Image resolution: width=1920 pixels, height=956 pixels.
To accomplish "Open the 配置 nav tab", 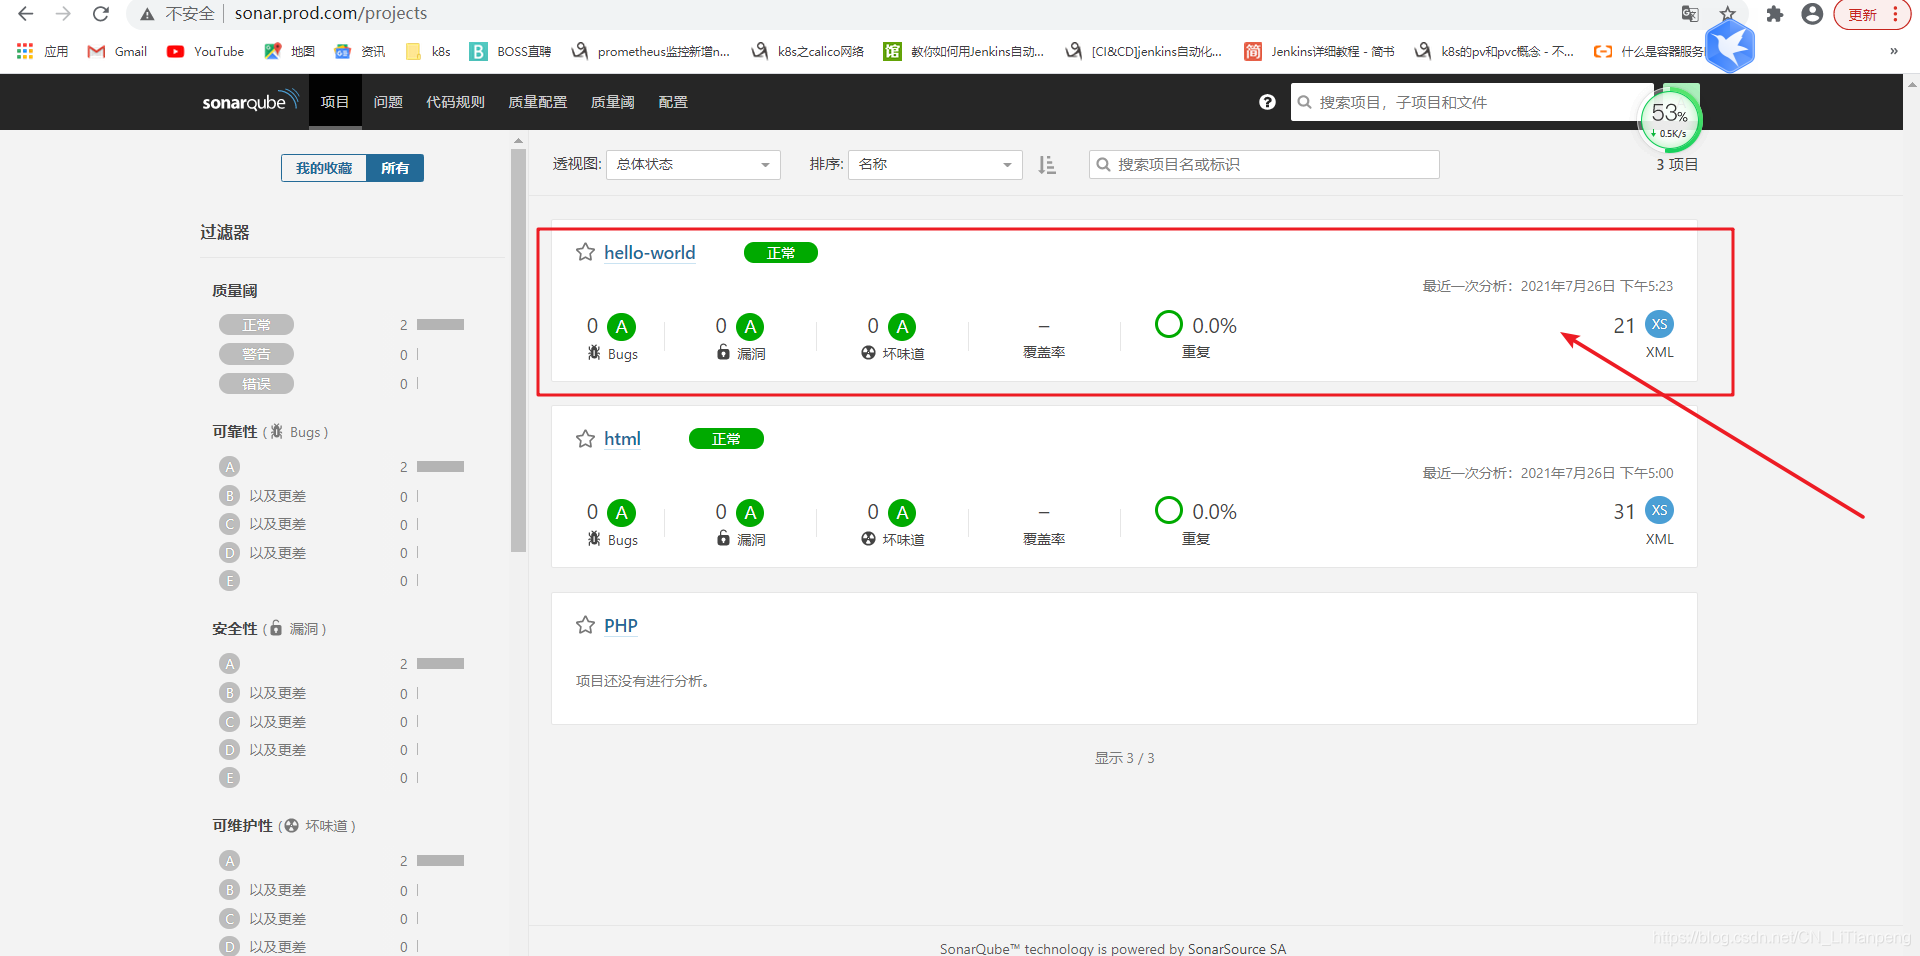I will (x=673, y=102).
